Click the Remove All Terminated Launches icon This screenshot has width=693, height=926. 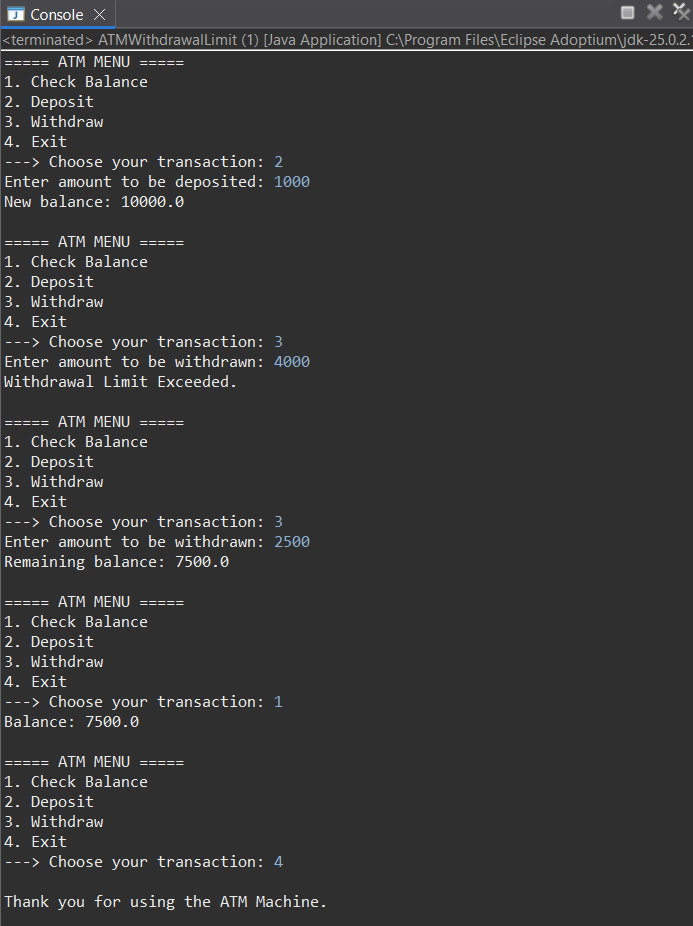(x=680, y=12)
